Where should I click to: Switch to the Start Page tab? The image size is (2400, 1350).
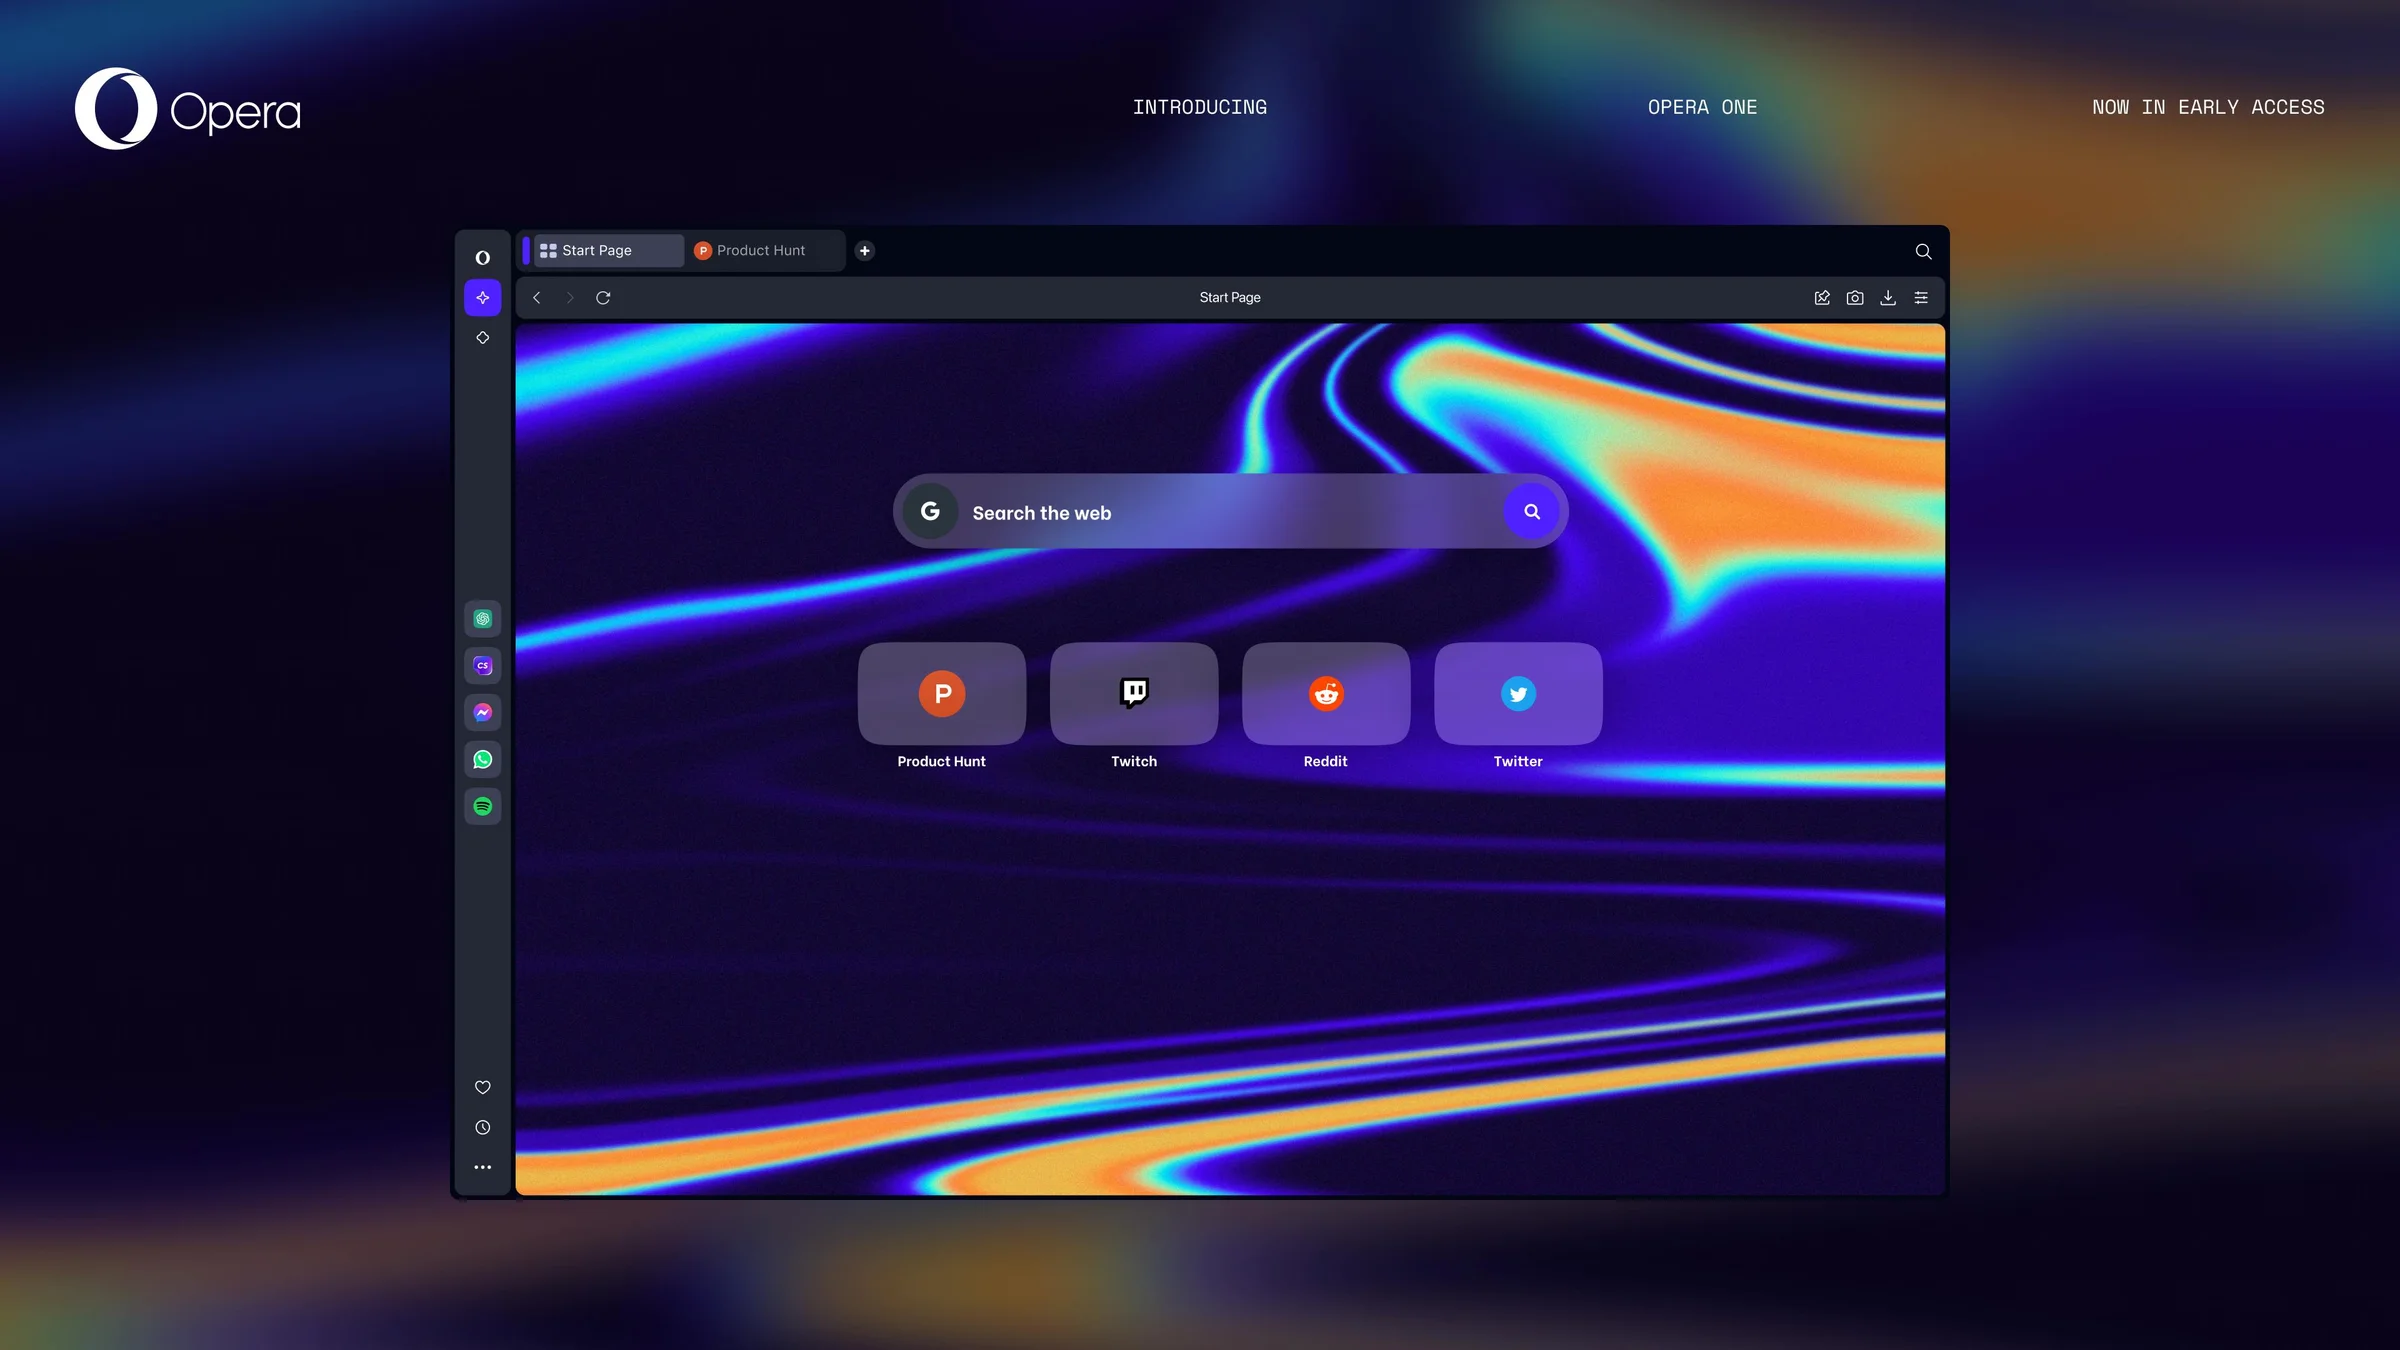point(608,251)
